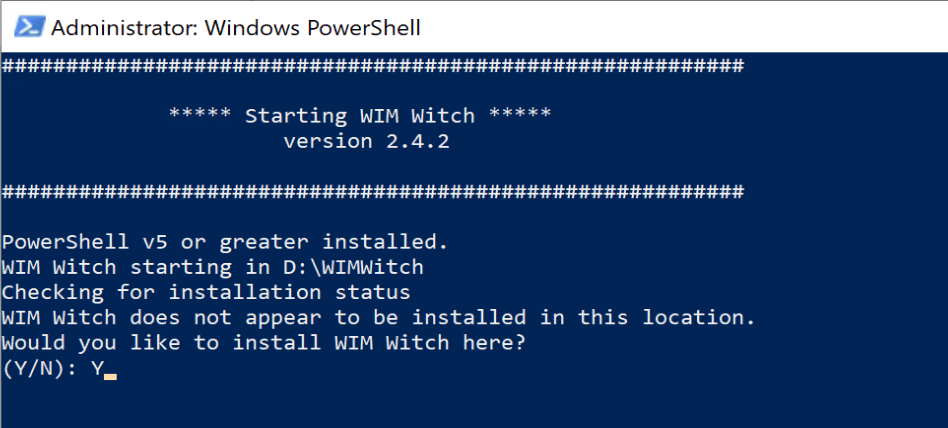Click the D:\WIMWitch path text
The width and height of the screenshot is (948, 428).
coord(366,268)
